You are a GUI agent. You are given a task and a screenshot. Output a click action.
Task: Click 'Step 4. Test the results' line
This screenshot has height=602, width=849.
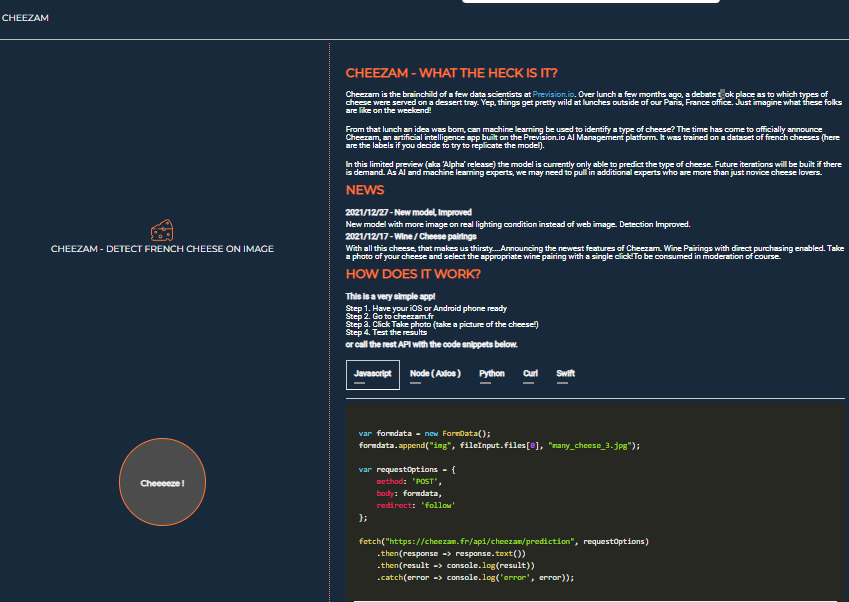[386, 332]
